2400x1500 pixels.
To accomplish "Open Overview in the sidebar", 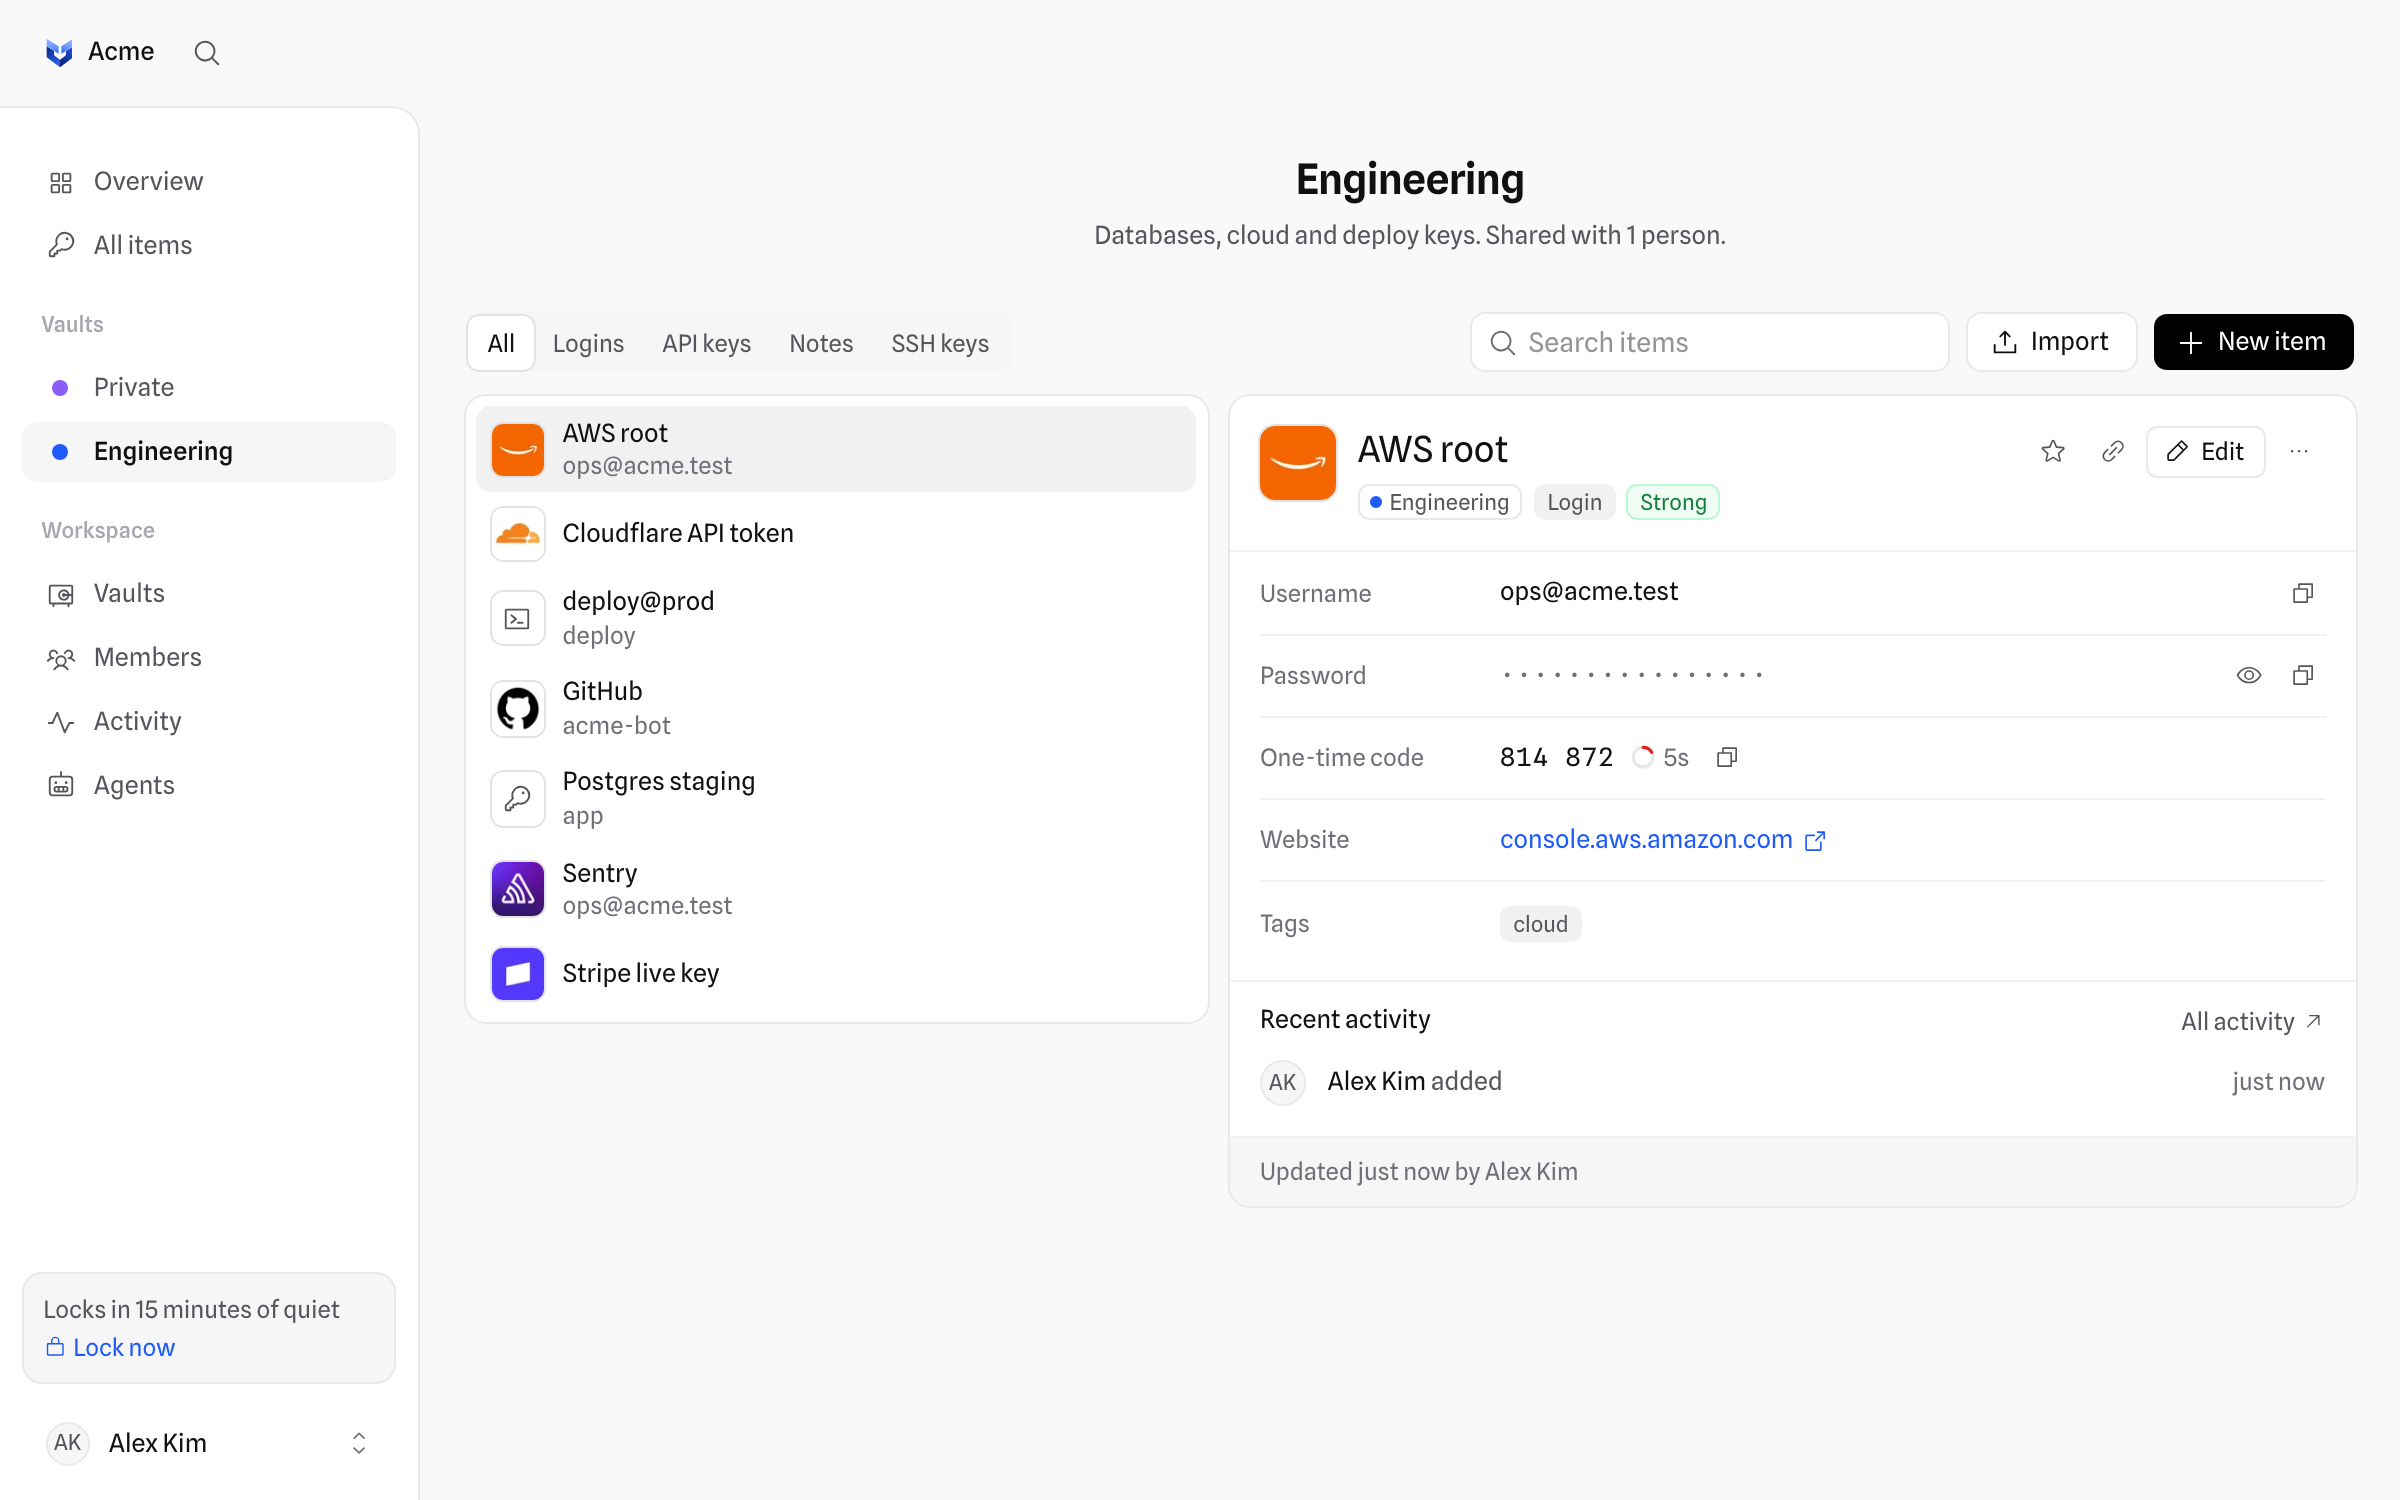I will 209,181.
